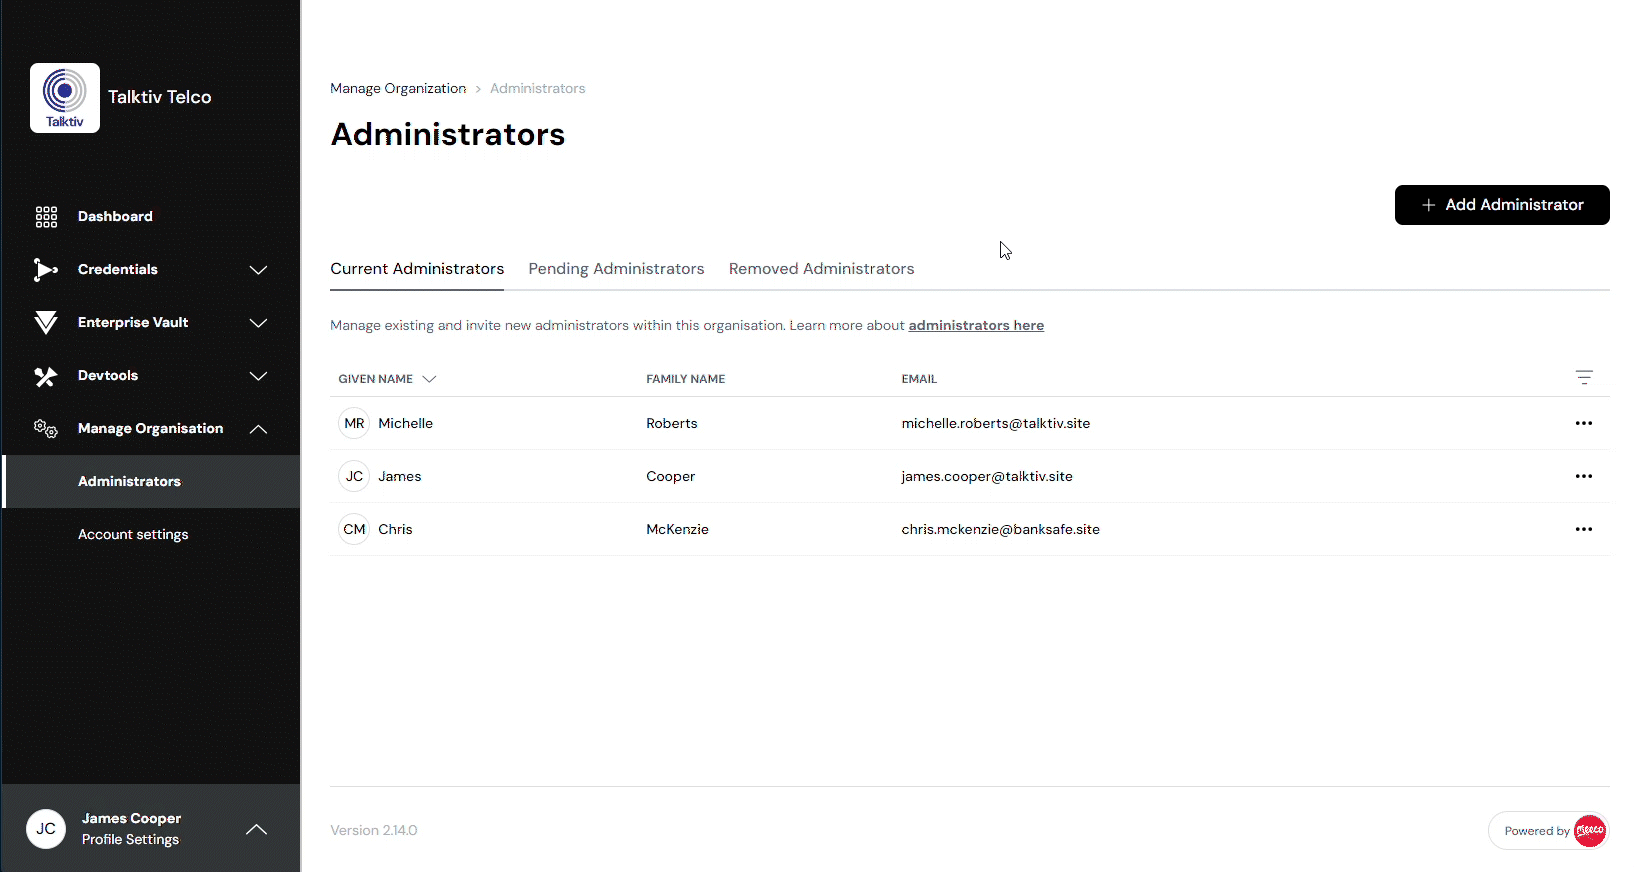This screenshot has width=1636, height=872.
Task: Click the Michelle given name cell
Action: 405,424
